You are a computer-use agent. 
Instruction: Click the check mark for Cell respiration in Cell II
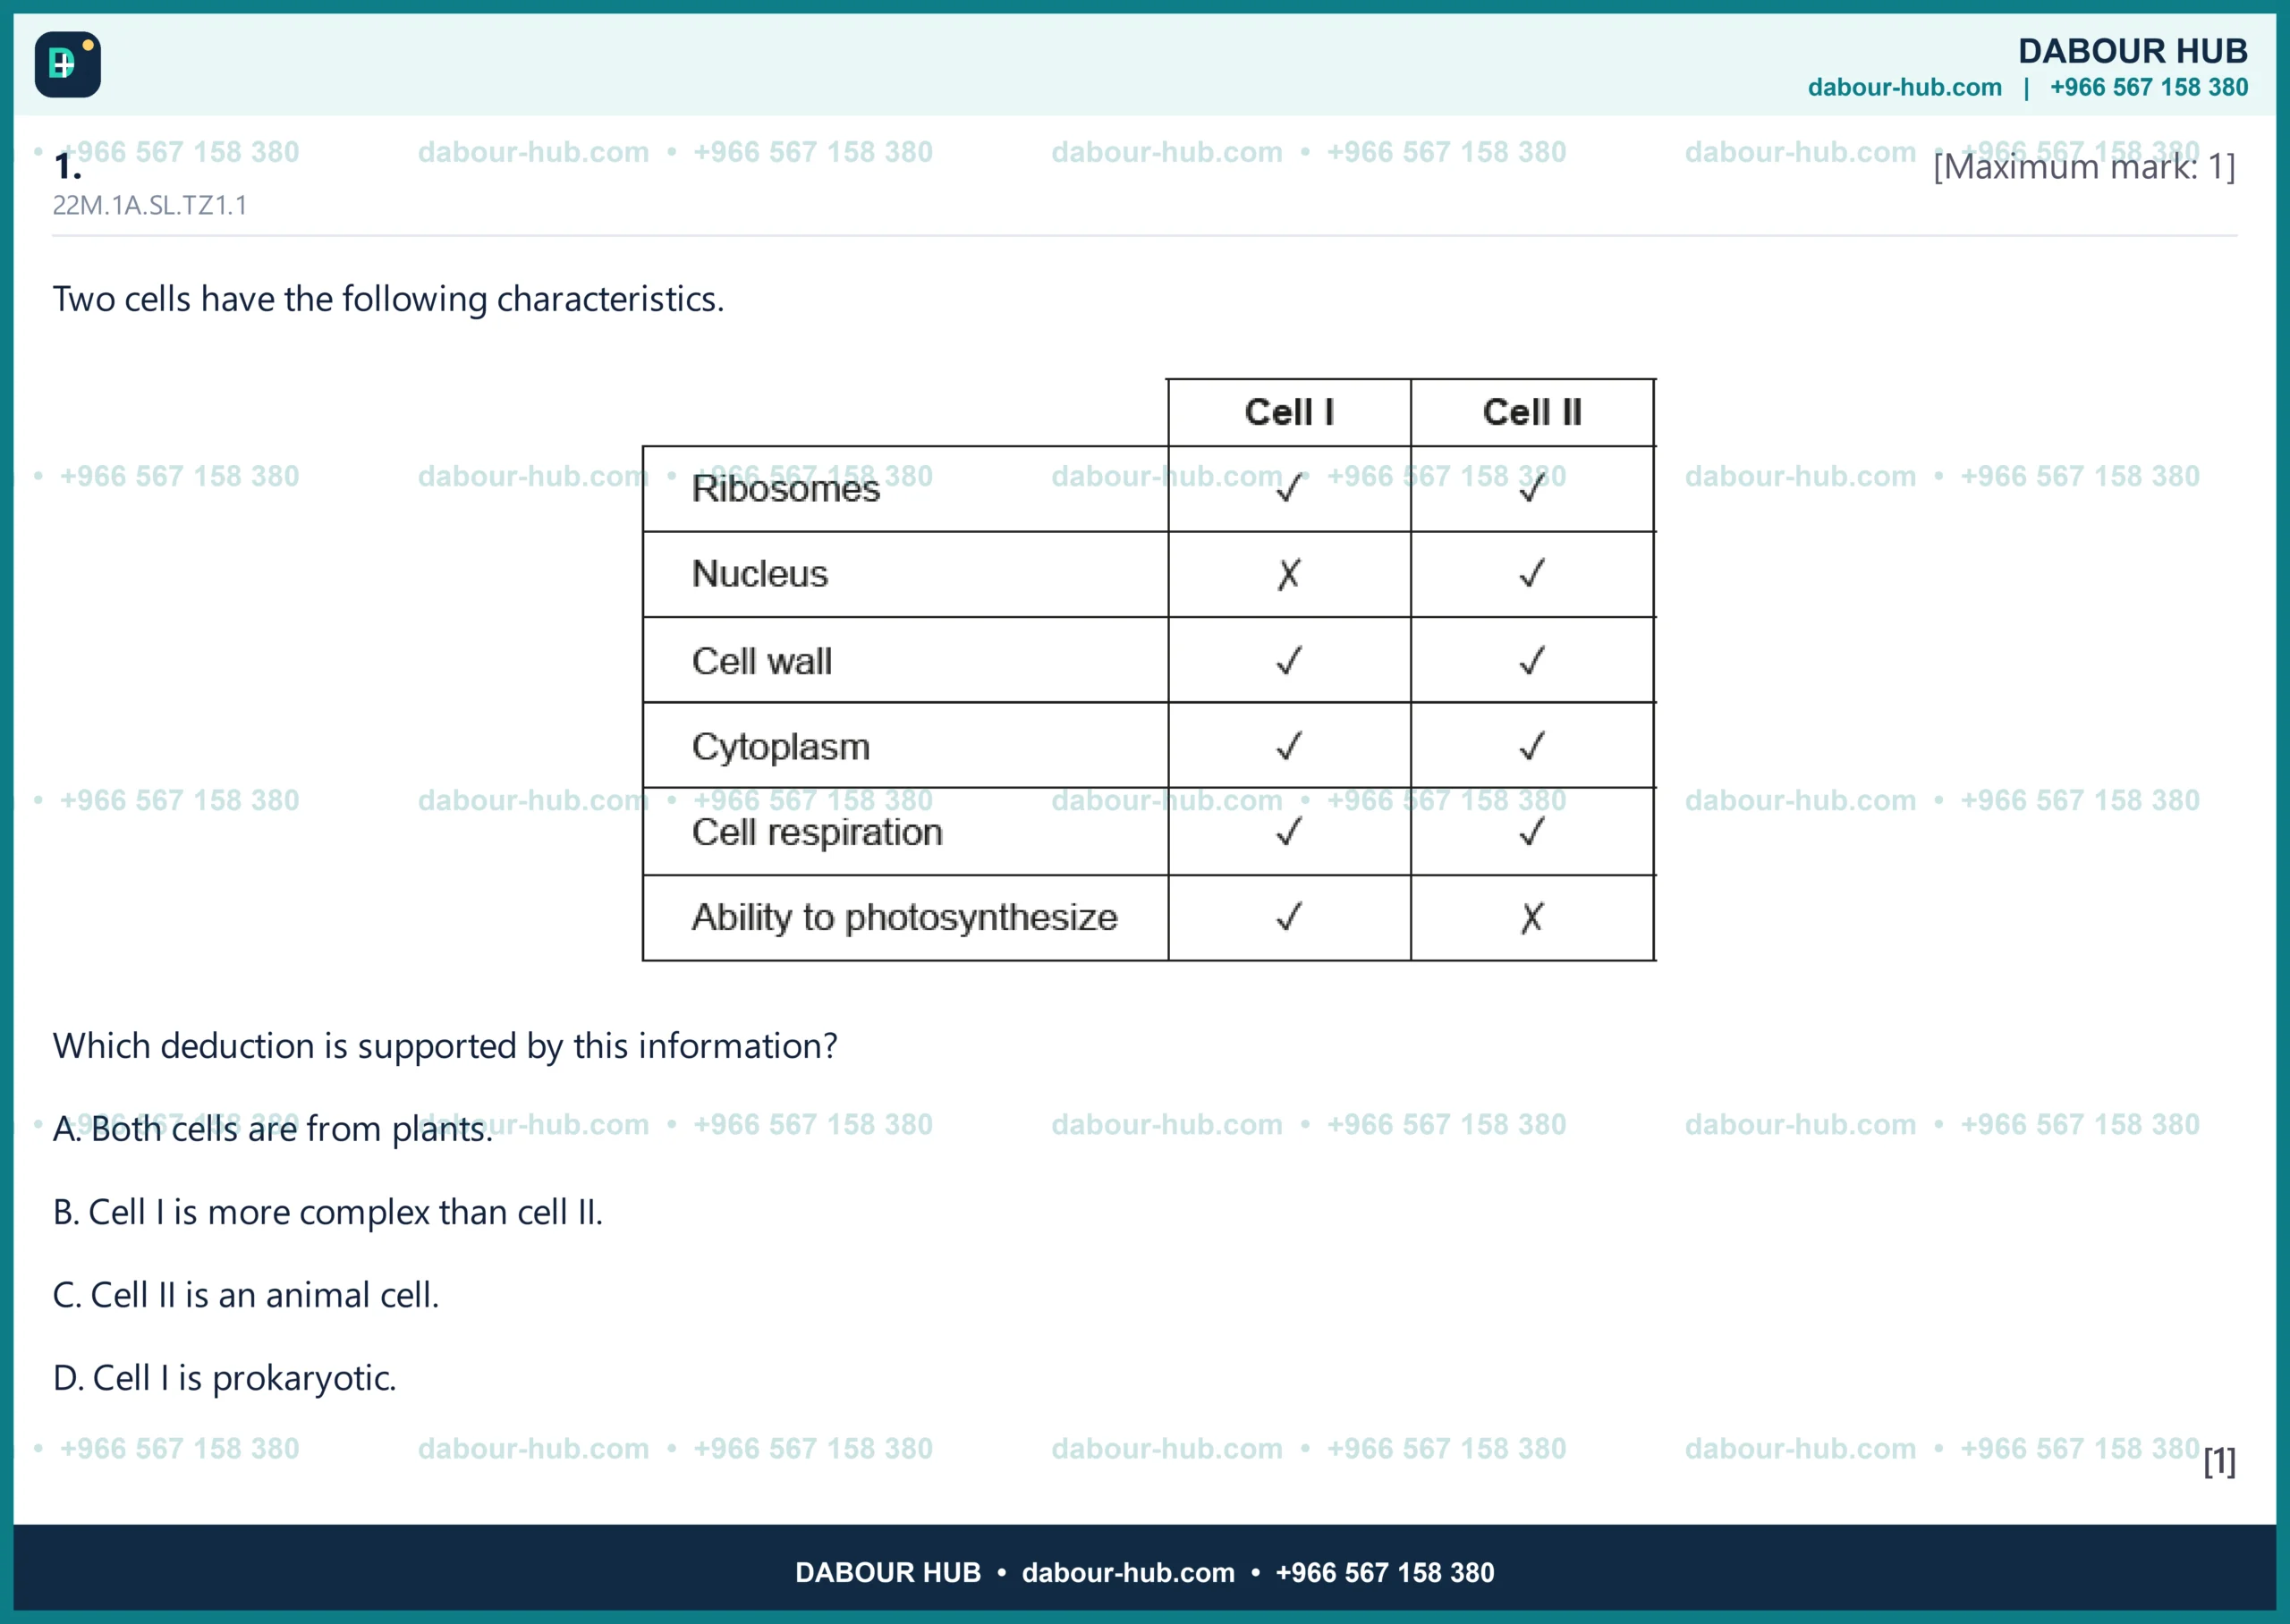click(1532, 831)
